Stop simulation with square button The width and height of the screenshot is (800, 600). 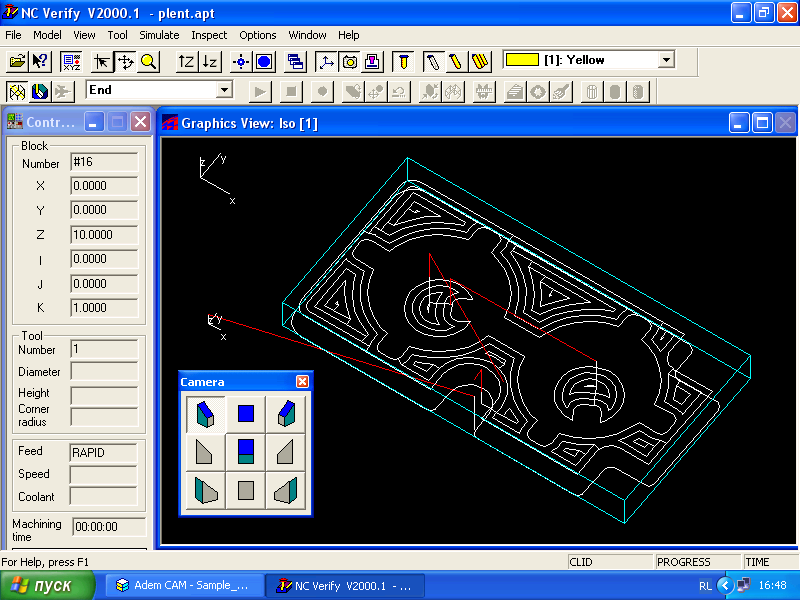pos(291,92)
